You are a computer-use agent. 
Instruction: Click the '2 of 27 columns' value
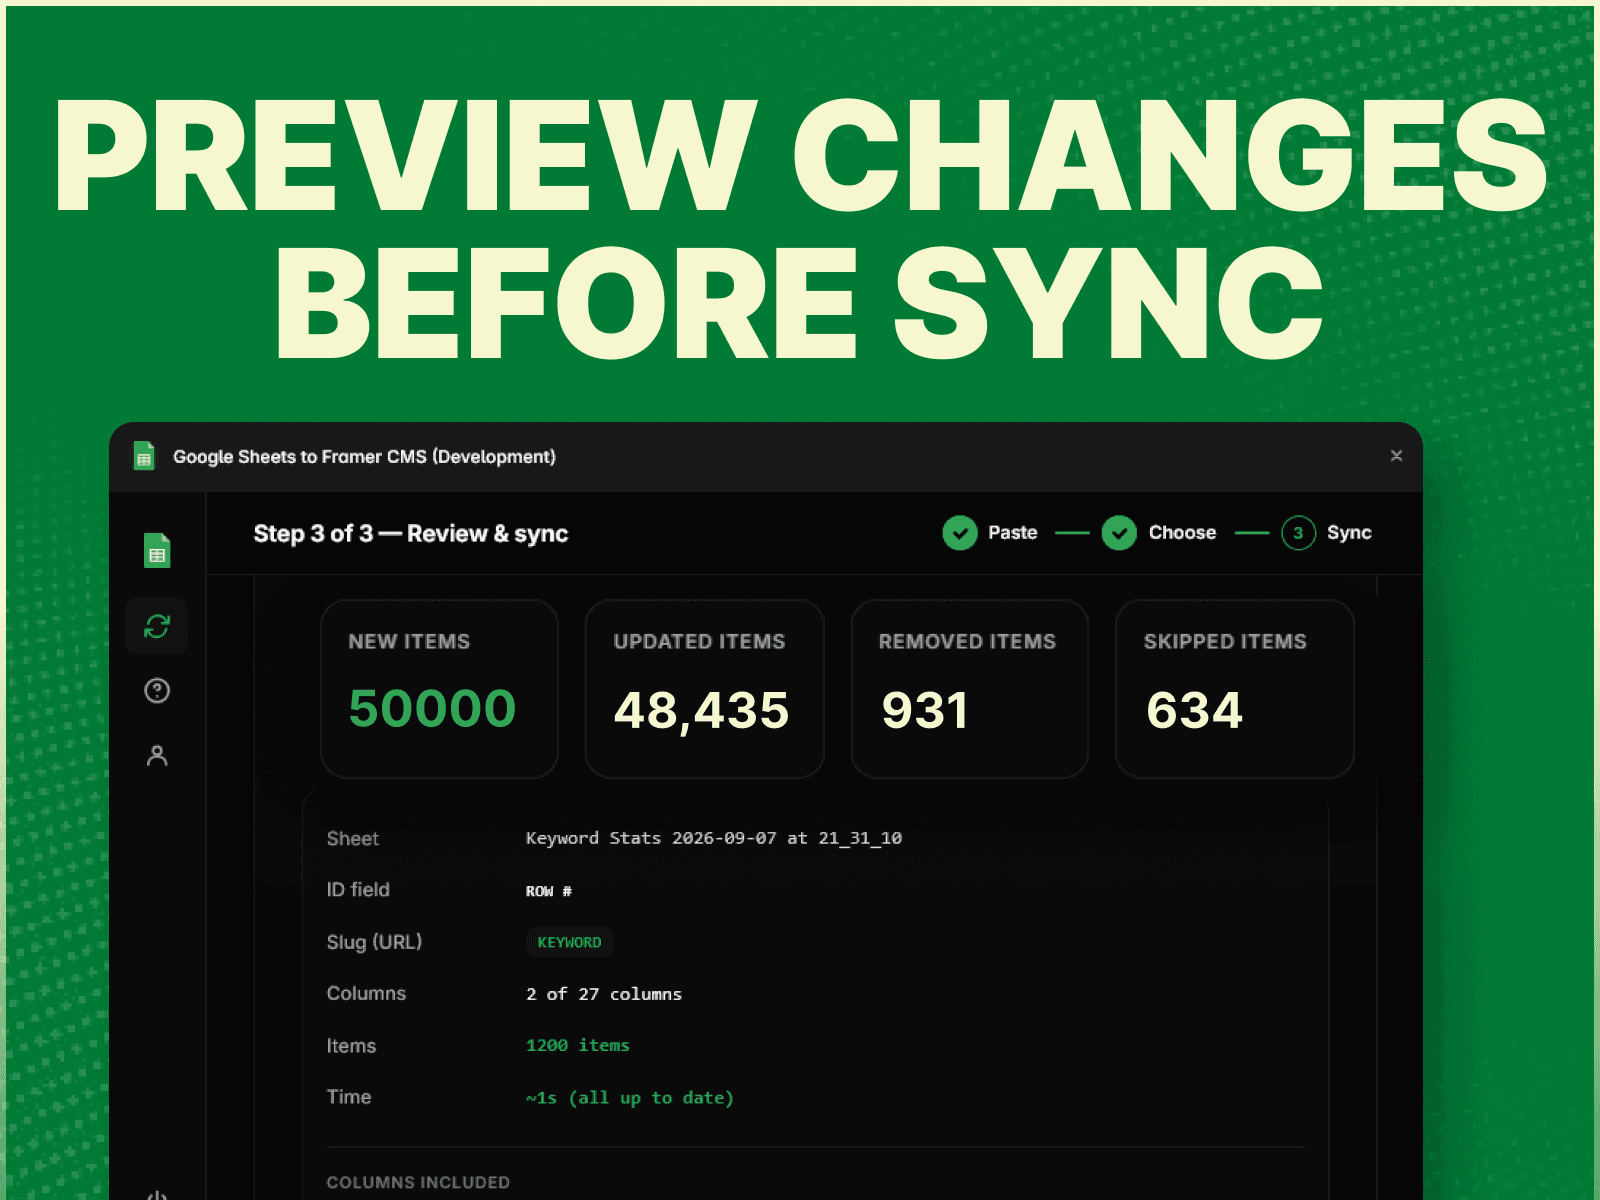coord(604,994)
